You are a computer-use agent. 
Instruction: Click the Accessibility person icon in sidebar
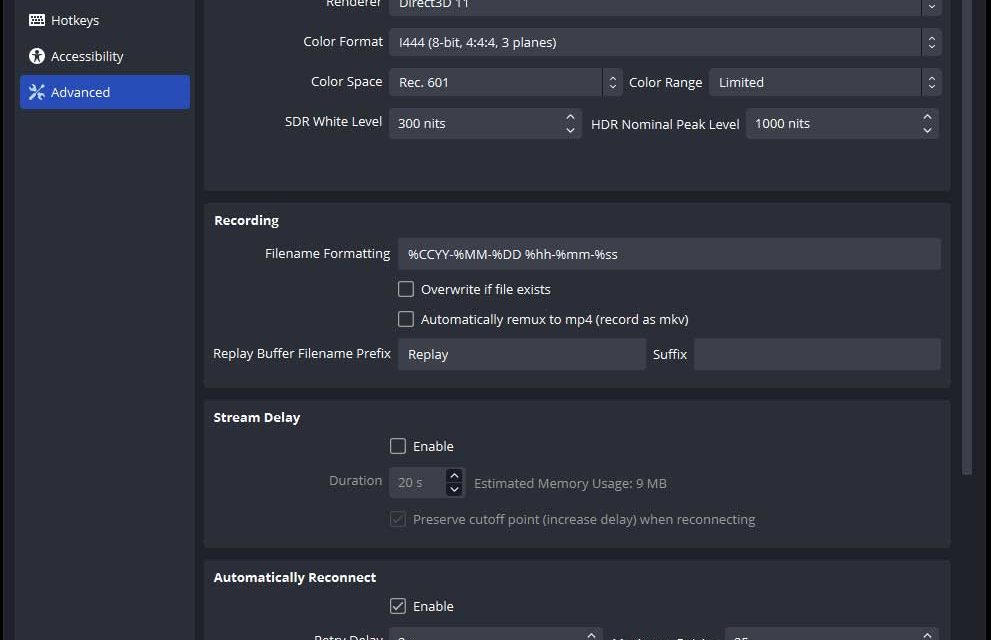coord(37,56)
